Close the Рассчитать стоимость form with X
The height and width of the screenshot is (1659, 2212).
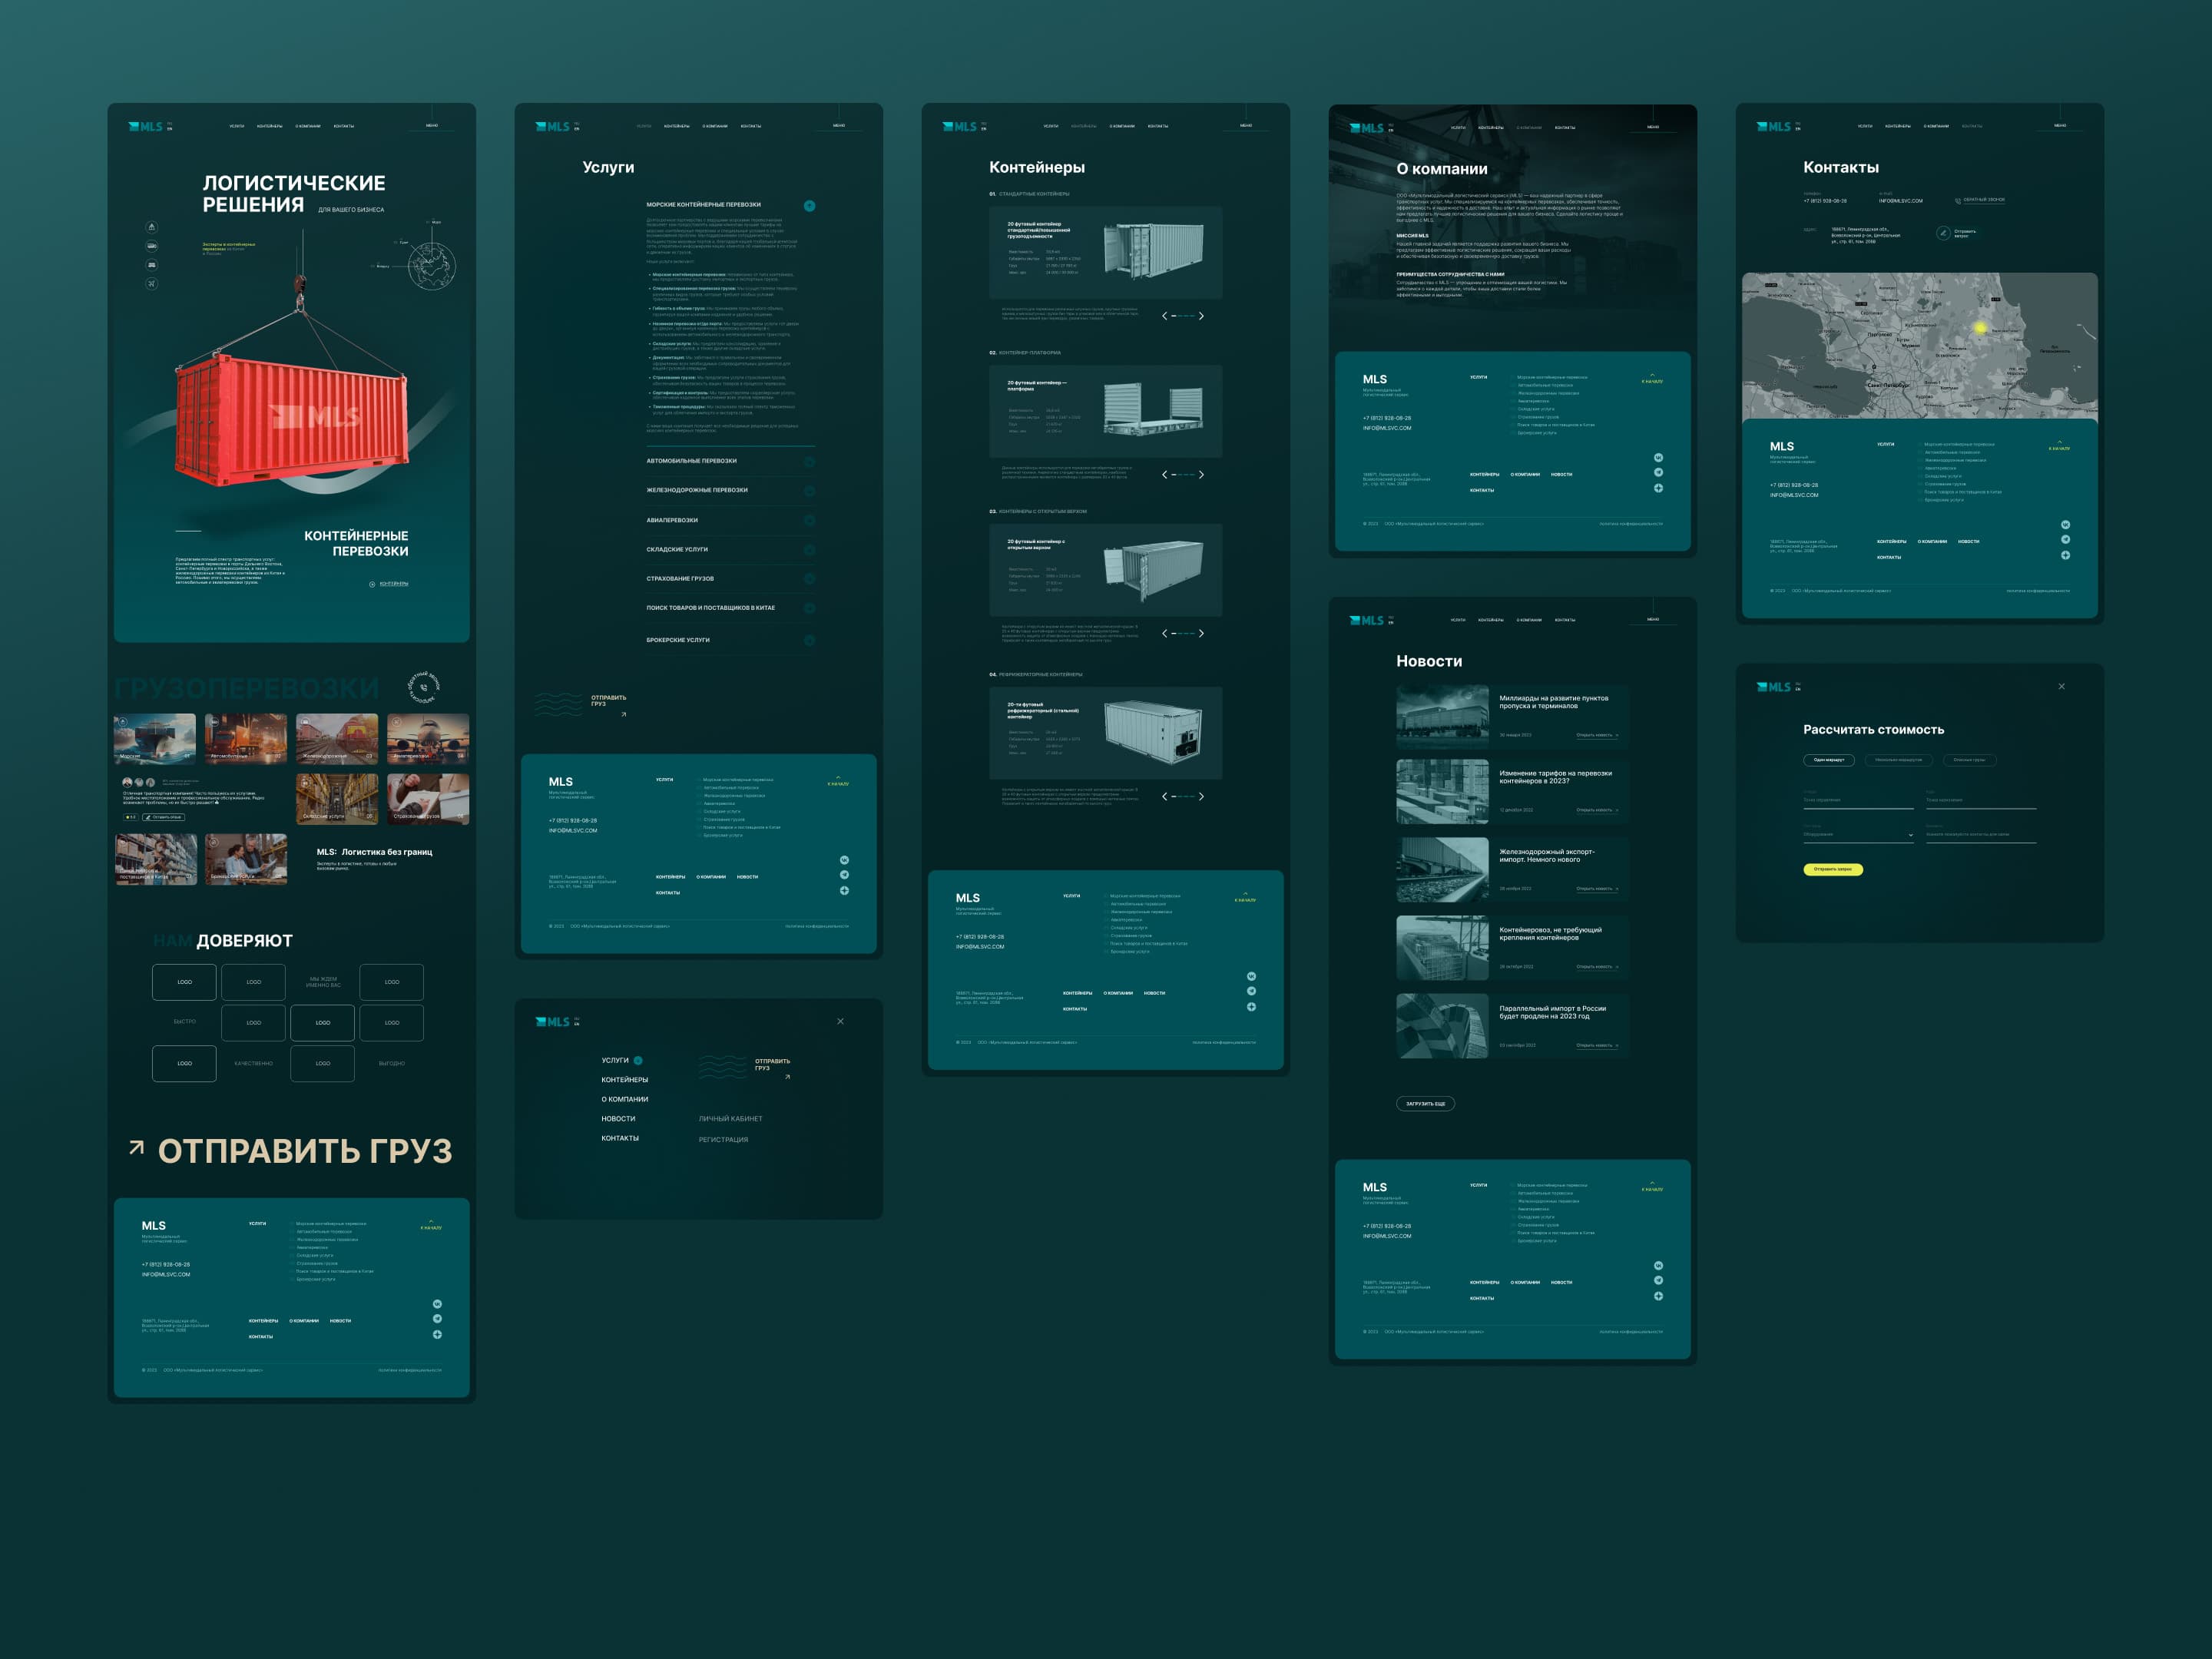point(2061,686)
